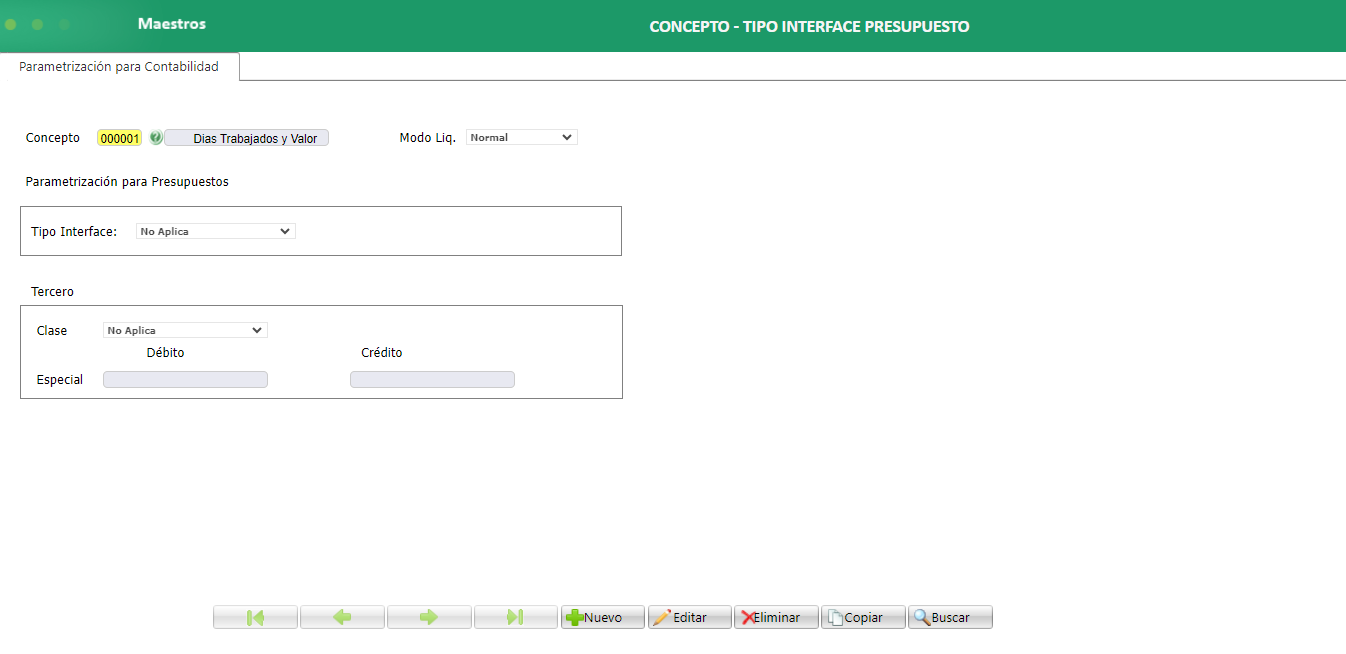This screenshot has height=654, width=1346.
Task: Click the Especial Crédito input field
Action: click(x=432, y=379)
